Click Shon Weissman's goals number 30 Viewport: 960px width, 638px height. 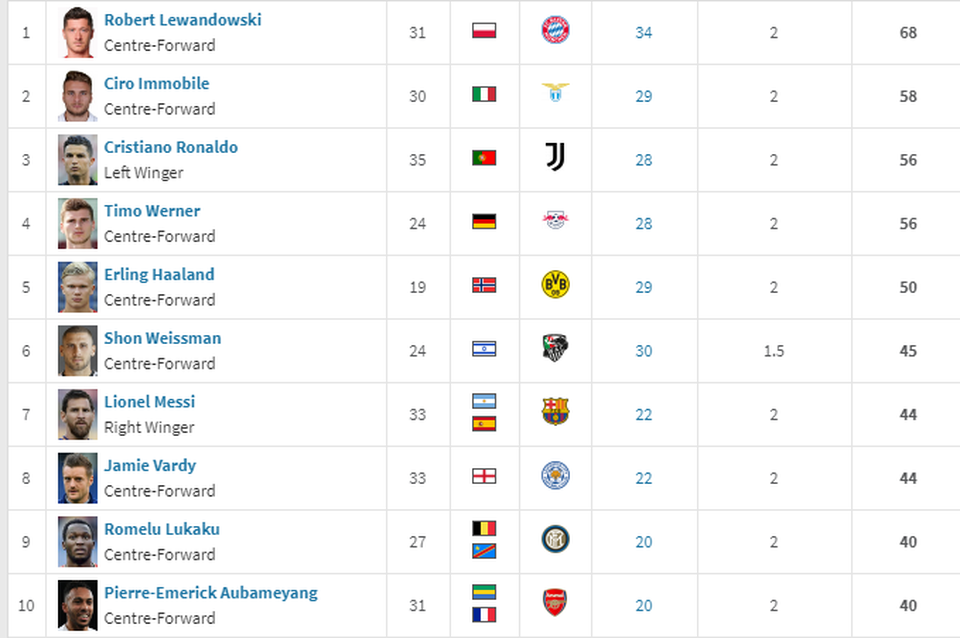pyautogui.click(x=643, y=351)
